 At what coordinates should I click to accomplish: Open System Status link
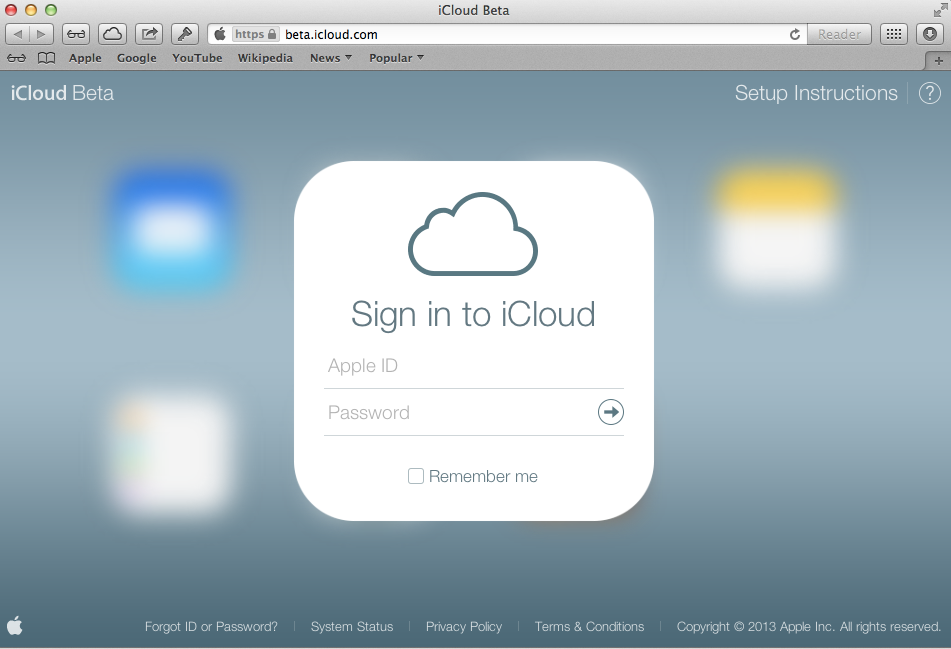tap(352, 627)
